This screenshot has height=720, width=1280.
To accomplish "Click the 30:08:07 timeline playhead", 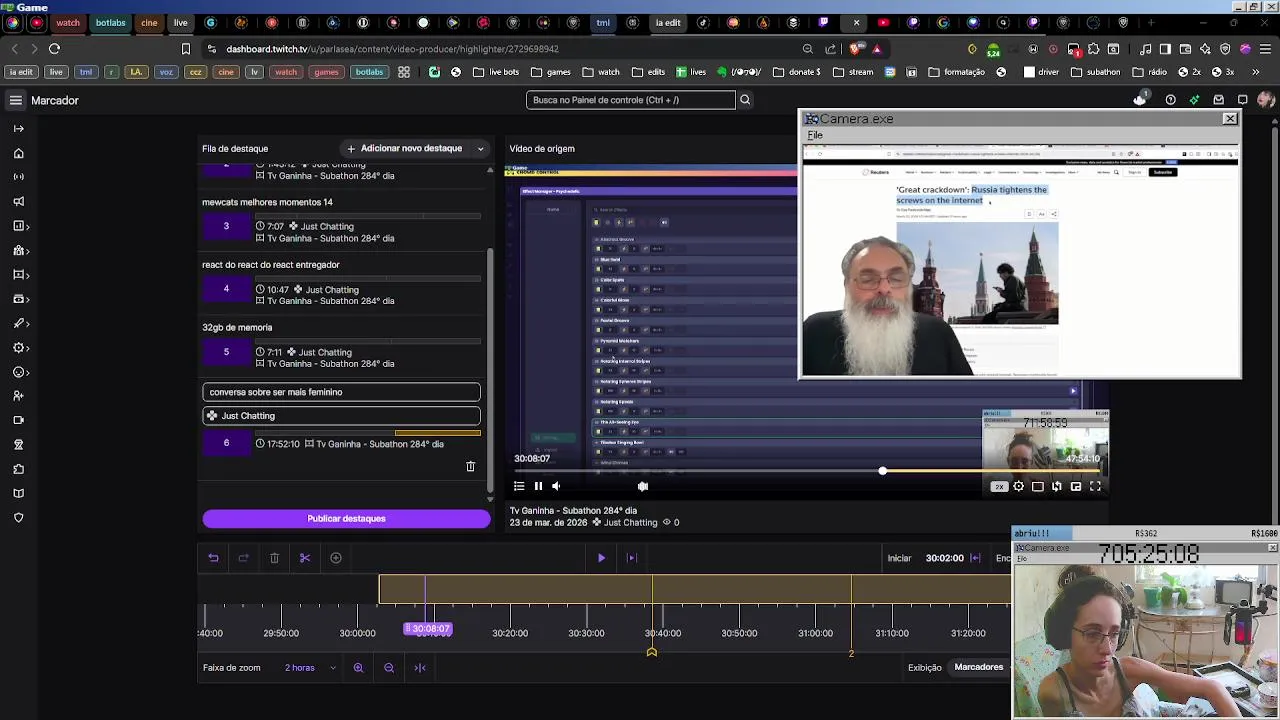I will (x=428, y=629).
